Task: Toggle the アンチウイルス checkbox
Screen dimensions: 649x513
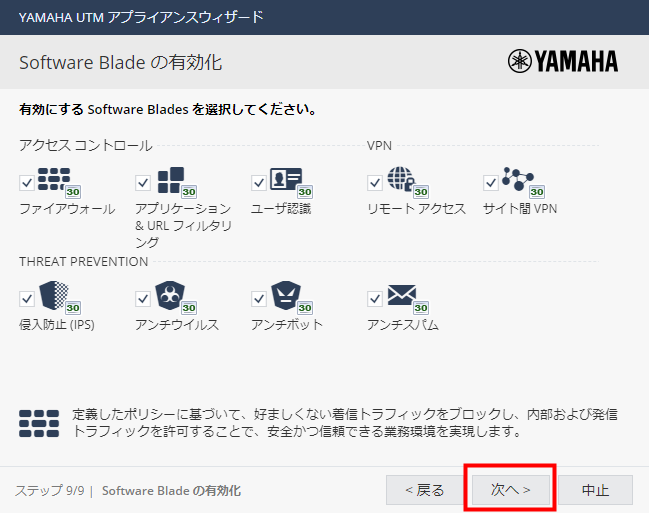Action: coord(142,299)
